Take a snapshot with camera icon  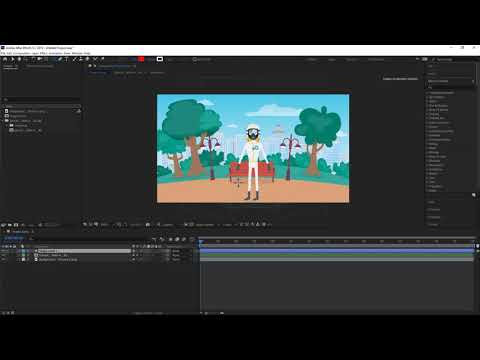click(148, 225)
